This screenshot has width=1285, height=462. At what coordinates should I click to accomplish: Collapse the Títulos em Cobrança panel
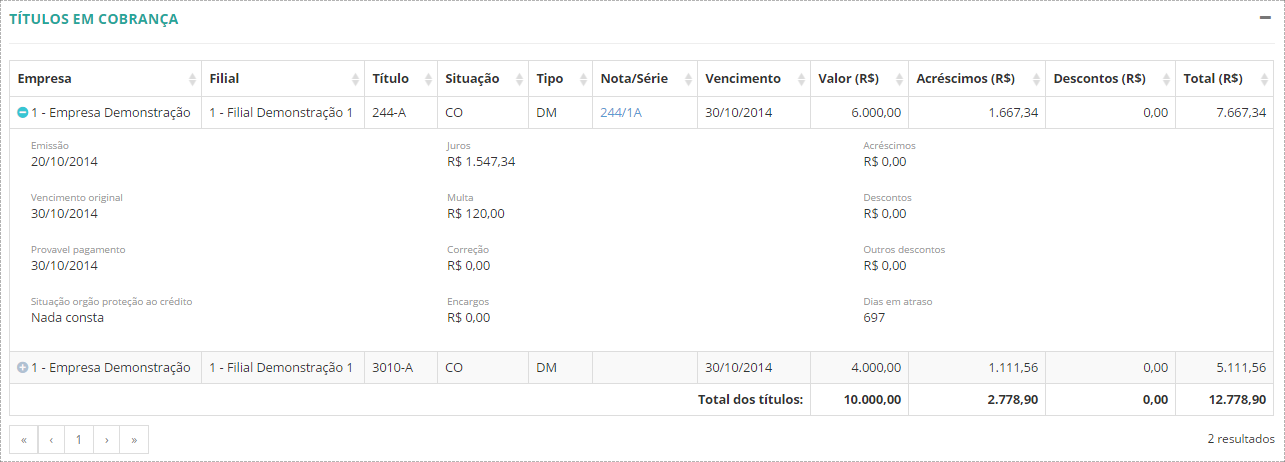pos(1264,18)
